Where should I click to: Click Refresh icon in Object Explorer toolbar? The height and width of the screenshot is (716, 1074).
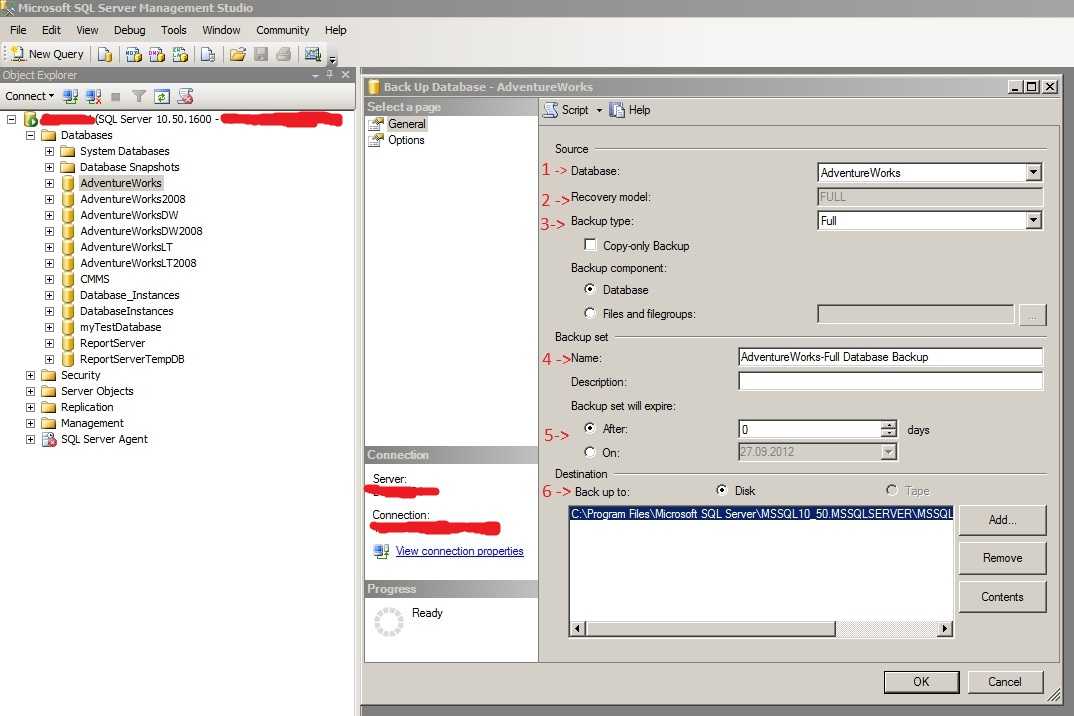click(x=162, y=97)
